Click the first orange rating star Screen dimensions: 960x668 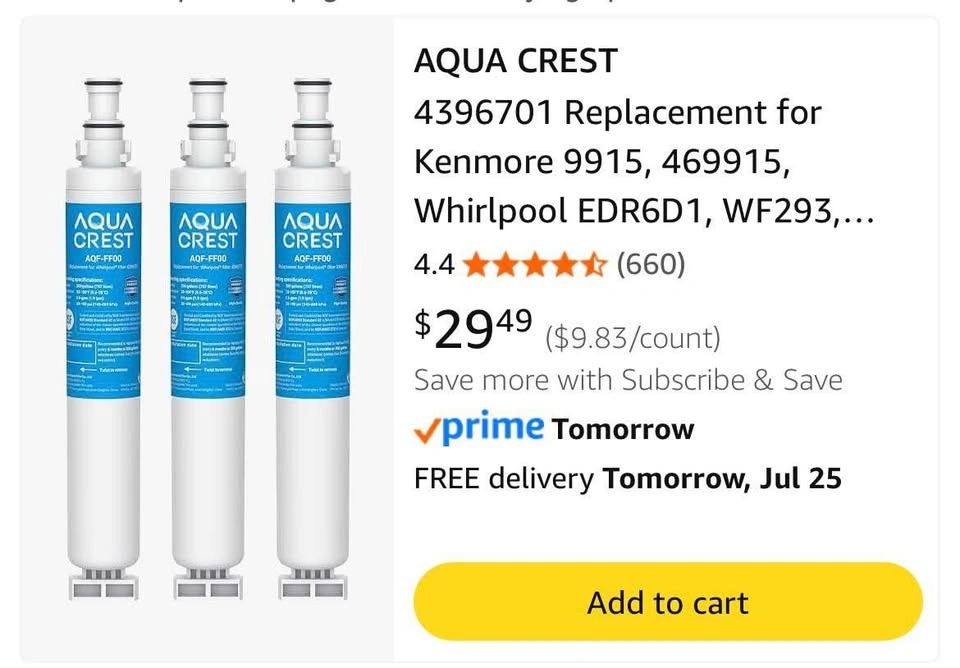(x=476, y=265)
